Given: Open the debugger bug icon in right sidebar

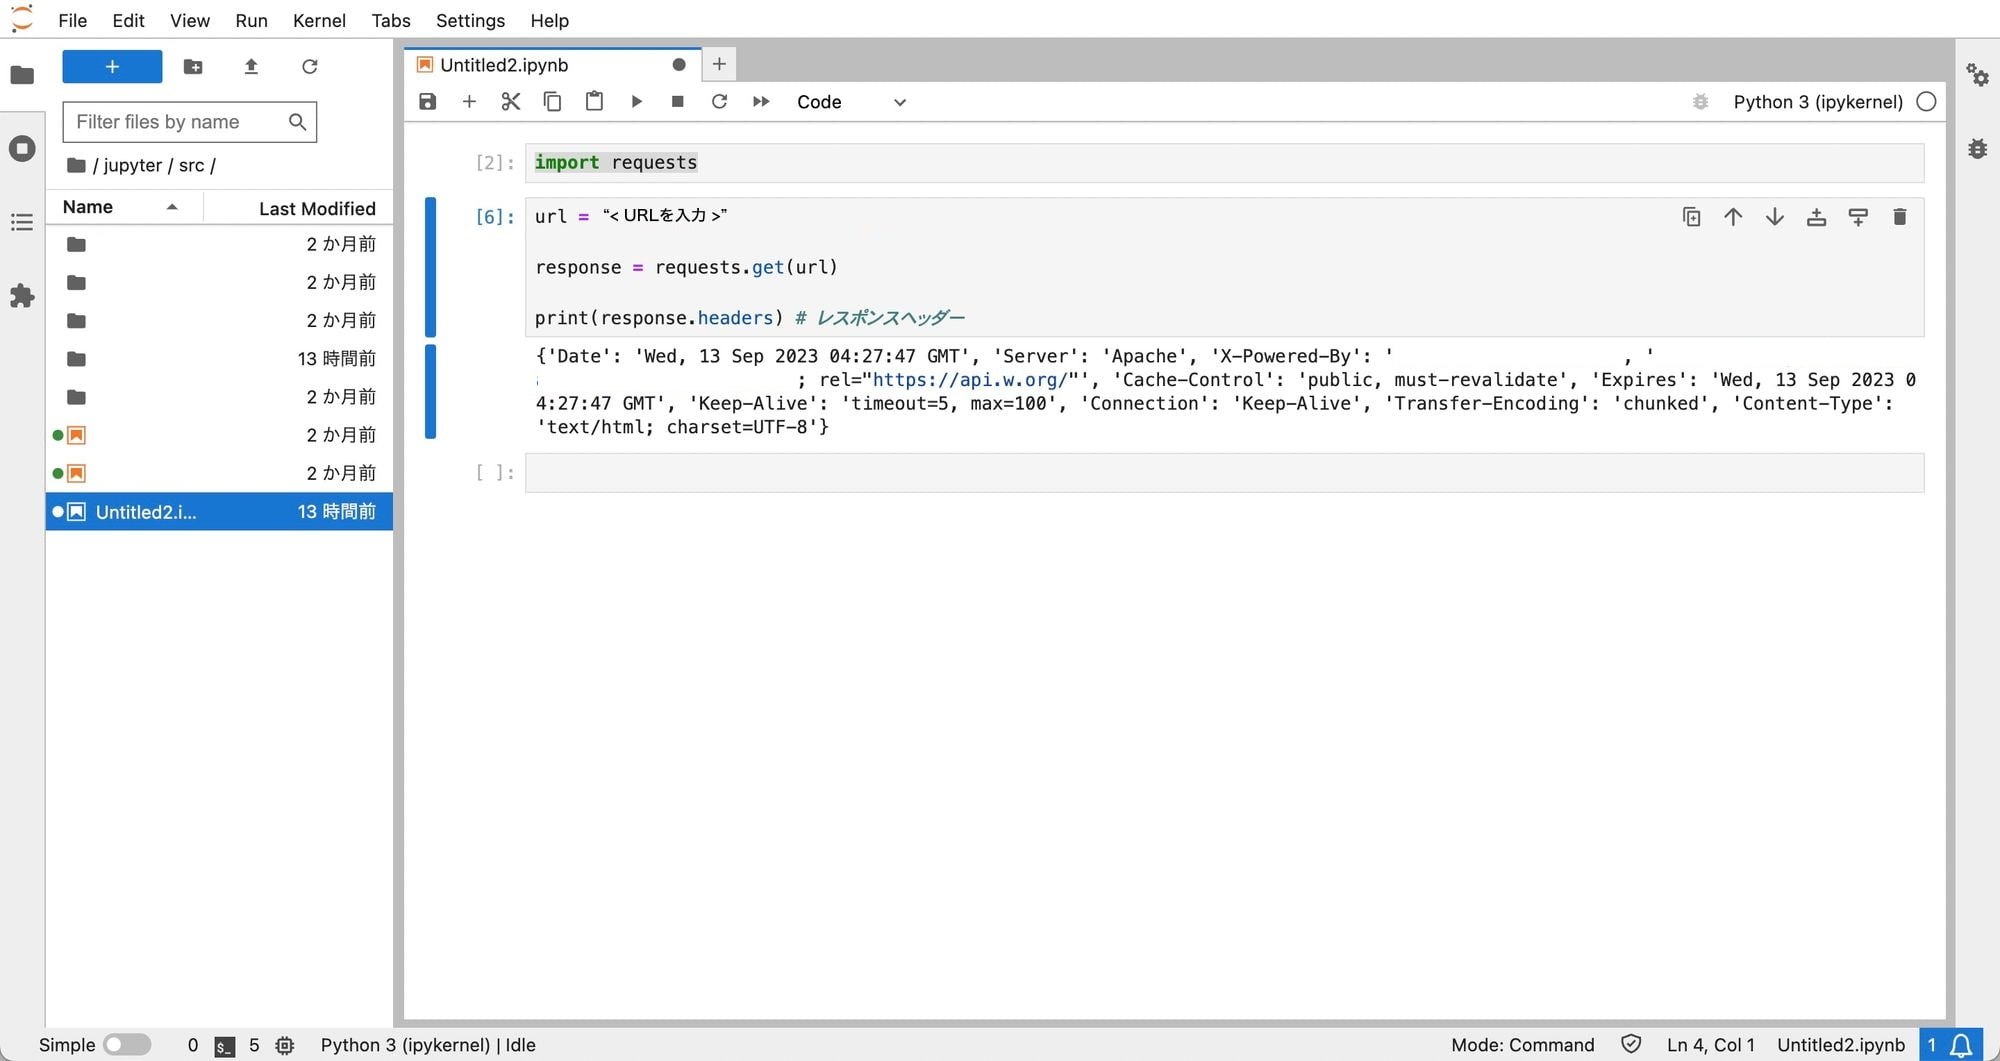Looking at the screenshot, I should (1978, 149).
